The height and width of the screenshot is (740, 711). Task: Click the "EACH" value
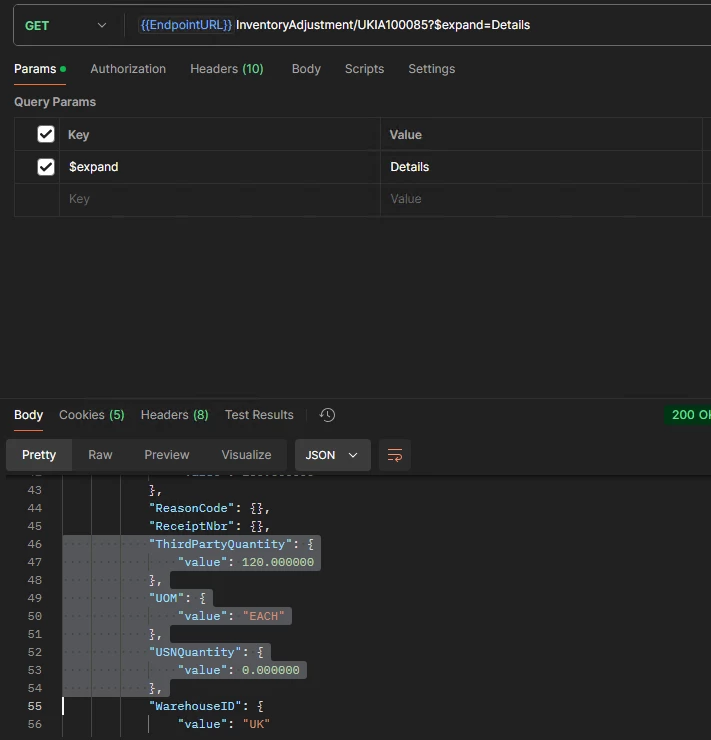point(263,616)
